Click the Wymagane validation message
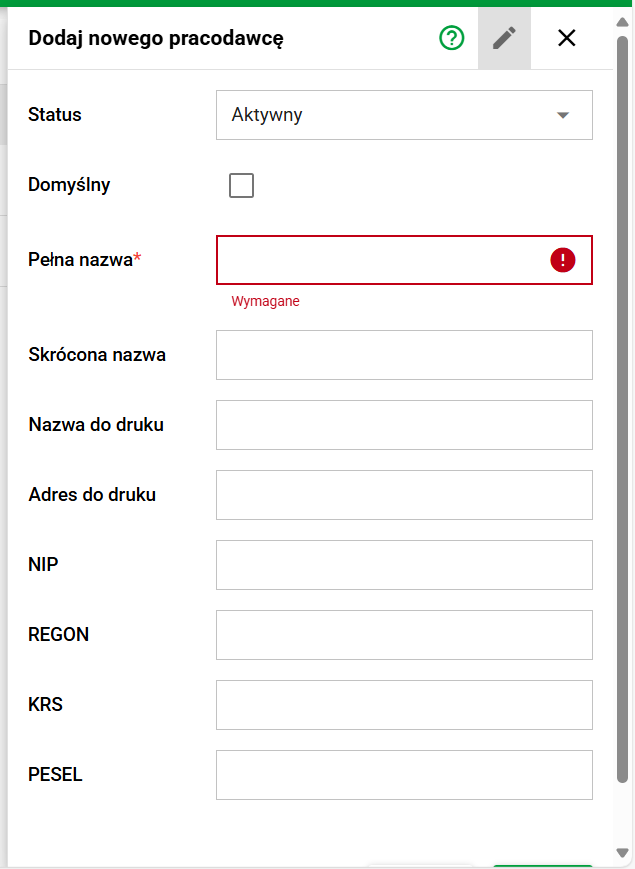This screenshot has width=635, height=869. tap(265, 301)
